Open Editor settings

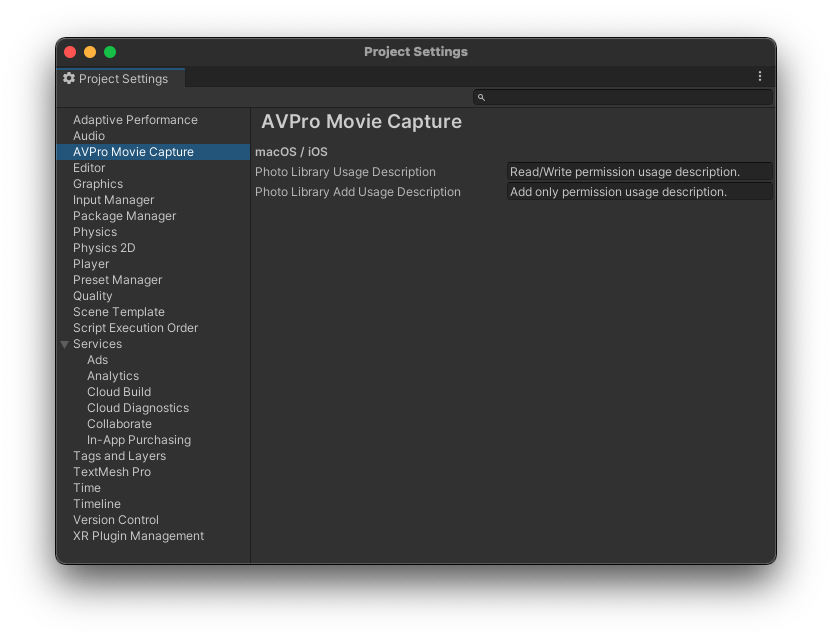[x=89, y=168]
